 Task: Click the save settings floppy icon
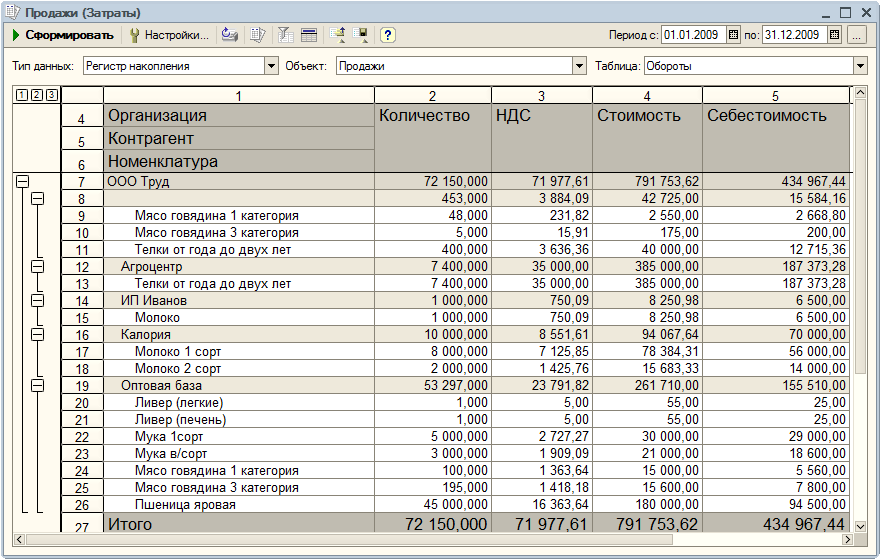click(360, 35)
